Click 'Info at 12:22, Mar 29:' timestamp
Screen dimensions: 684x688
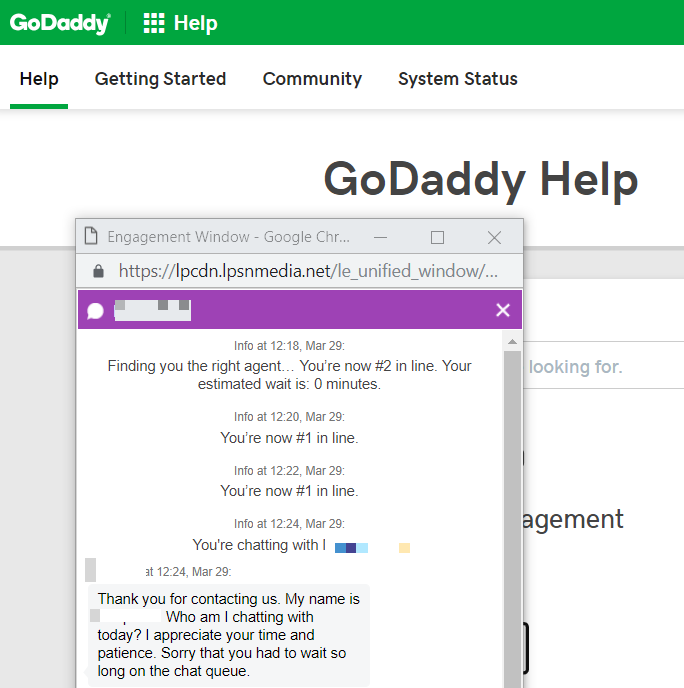[289, 471]
